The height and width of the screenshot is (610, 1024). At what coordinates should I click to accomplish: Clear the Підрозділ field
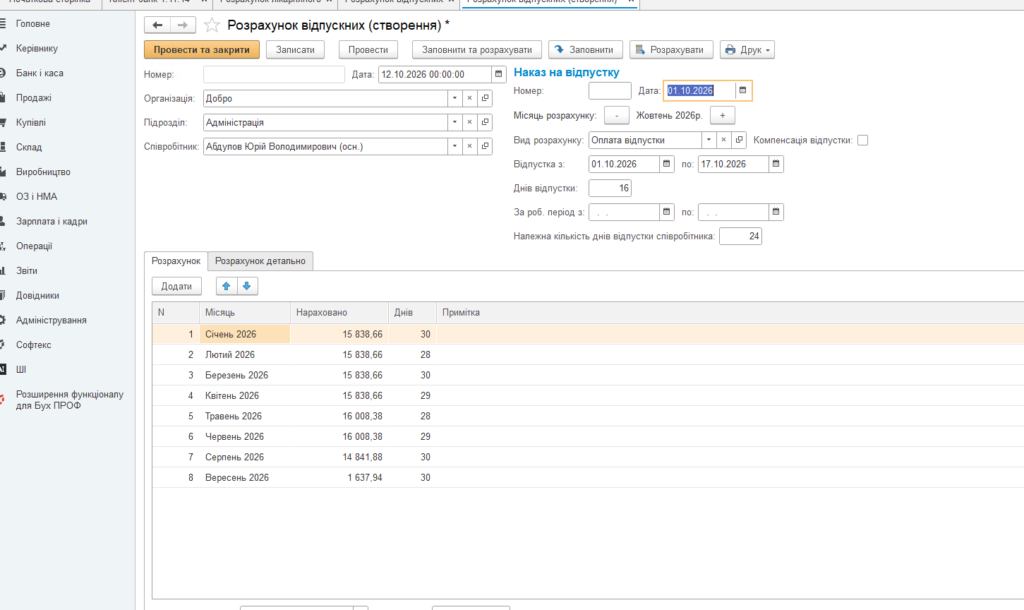(470, 123)
